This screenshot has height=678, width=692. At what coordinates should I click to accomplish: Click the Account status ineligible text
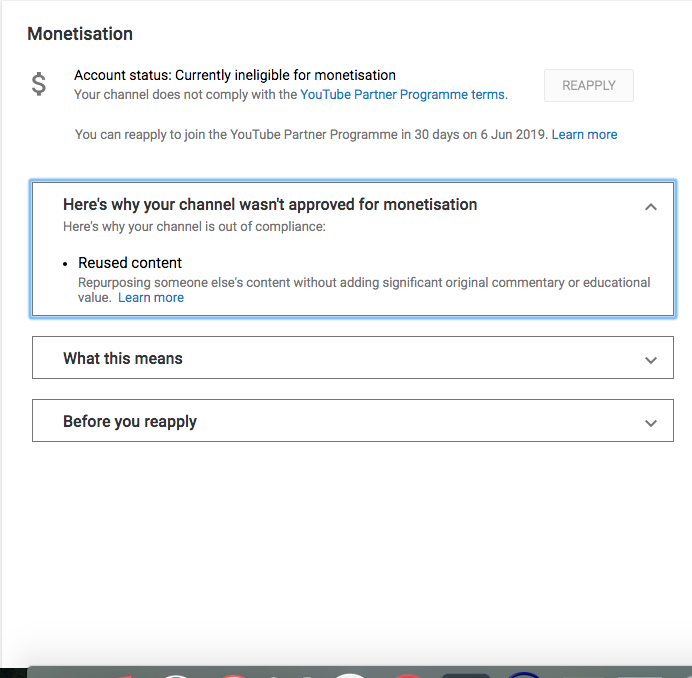[235, 75]
